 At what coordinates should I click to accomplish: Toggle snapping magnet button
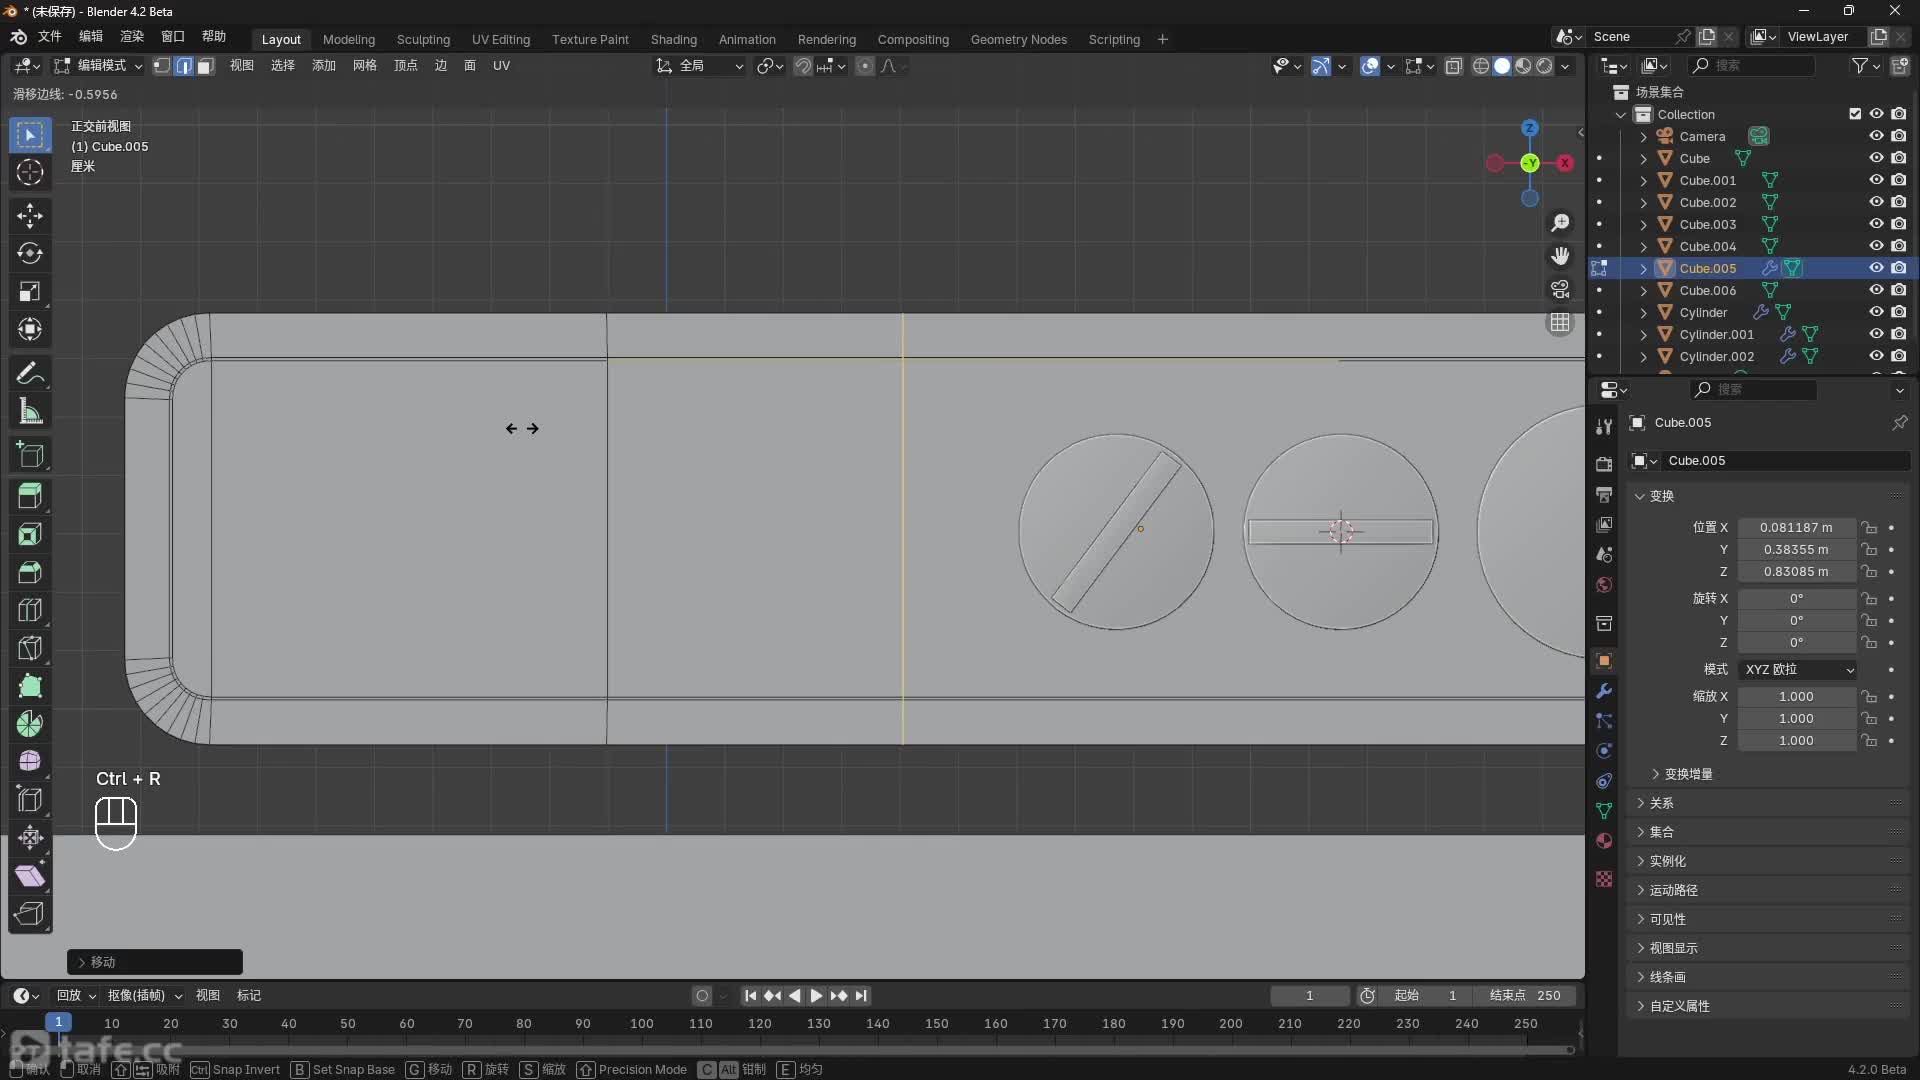coord(802,66)
